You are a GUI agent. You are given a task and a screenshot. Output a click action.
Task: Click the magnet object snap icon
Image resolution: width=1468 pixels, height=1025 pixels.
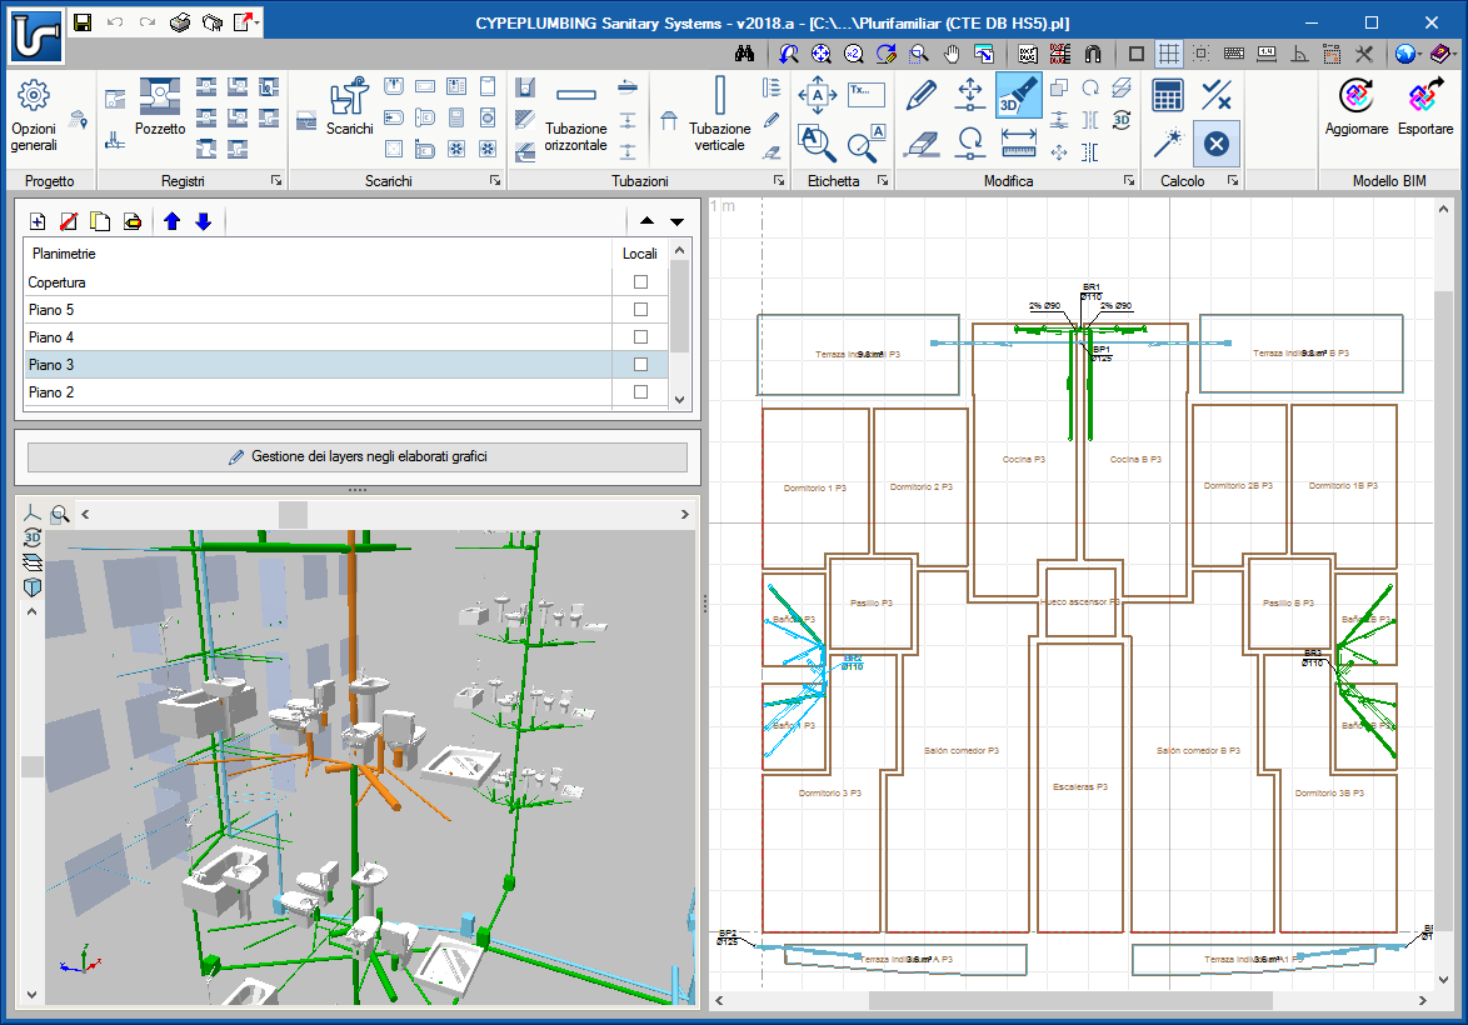pyautogui.click(x=1093, y=54)
